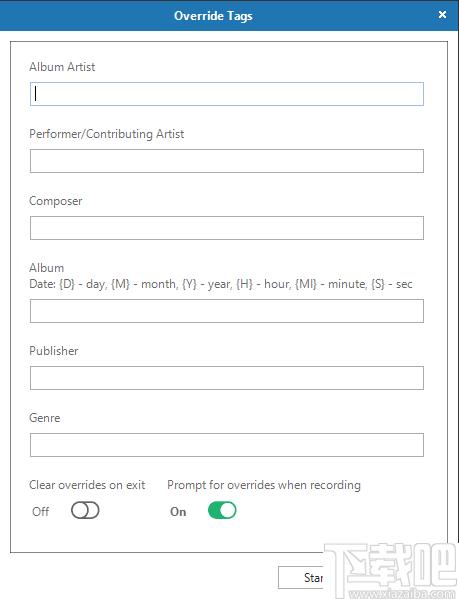Toggle the Clear overrides on exit switch

tap(85, 510)
